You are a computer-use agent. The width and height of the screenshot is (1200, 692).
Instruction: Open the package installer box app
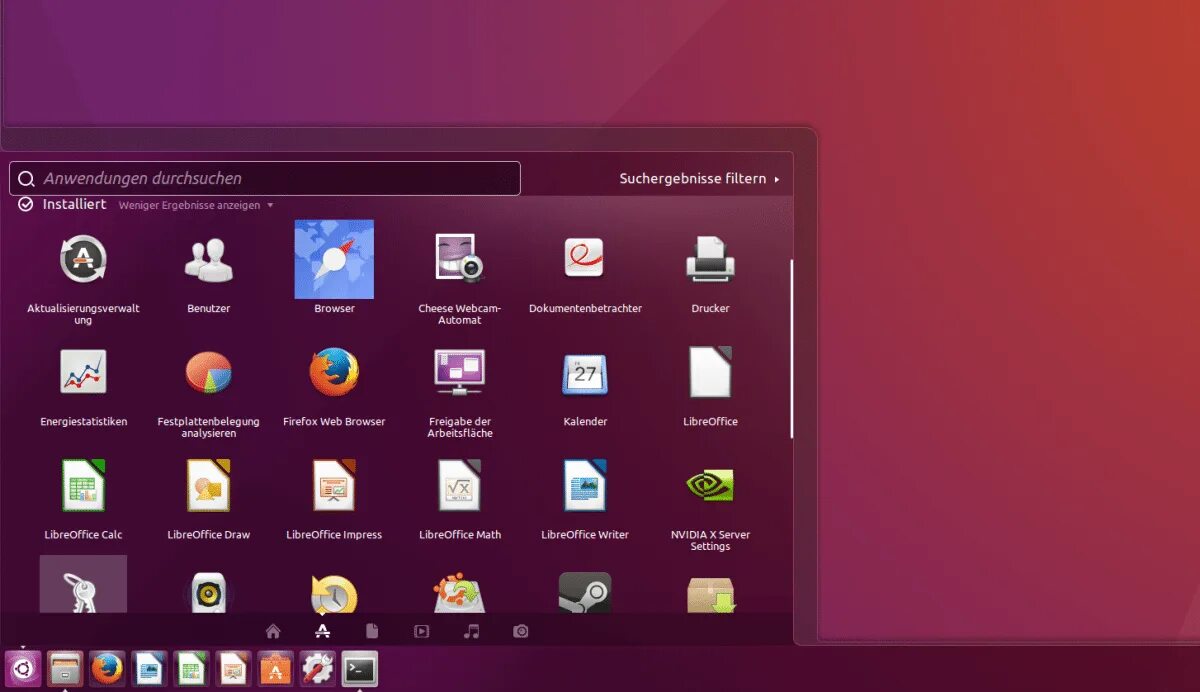tap(710, 594)
